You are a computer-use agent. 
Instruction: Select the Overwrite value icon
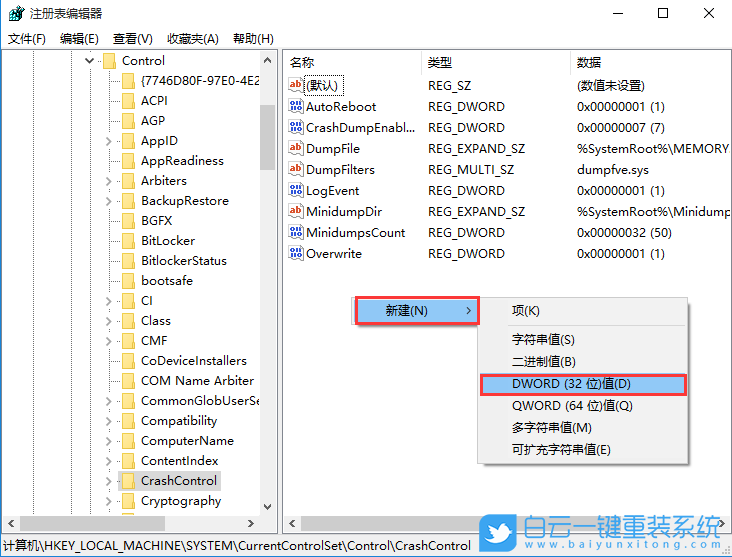point(295,254)
